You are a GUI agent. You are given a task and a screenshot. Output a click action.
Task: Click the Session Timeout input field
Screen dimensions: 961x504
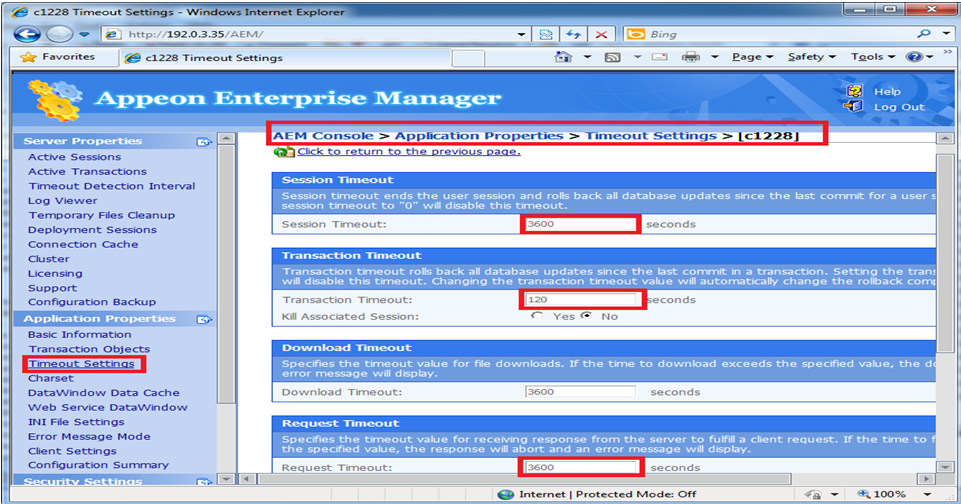[x=580, y=224]
